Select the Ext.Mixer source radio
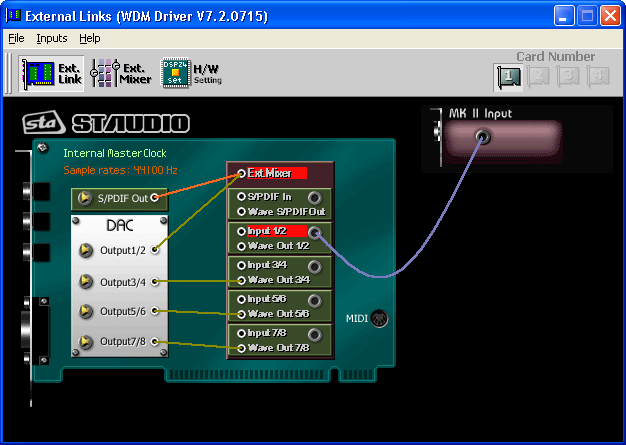 coord(241,173)
